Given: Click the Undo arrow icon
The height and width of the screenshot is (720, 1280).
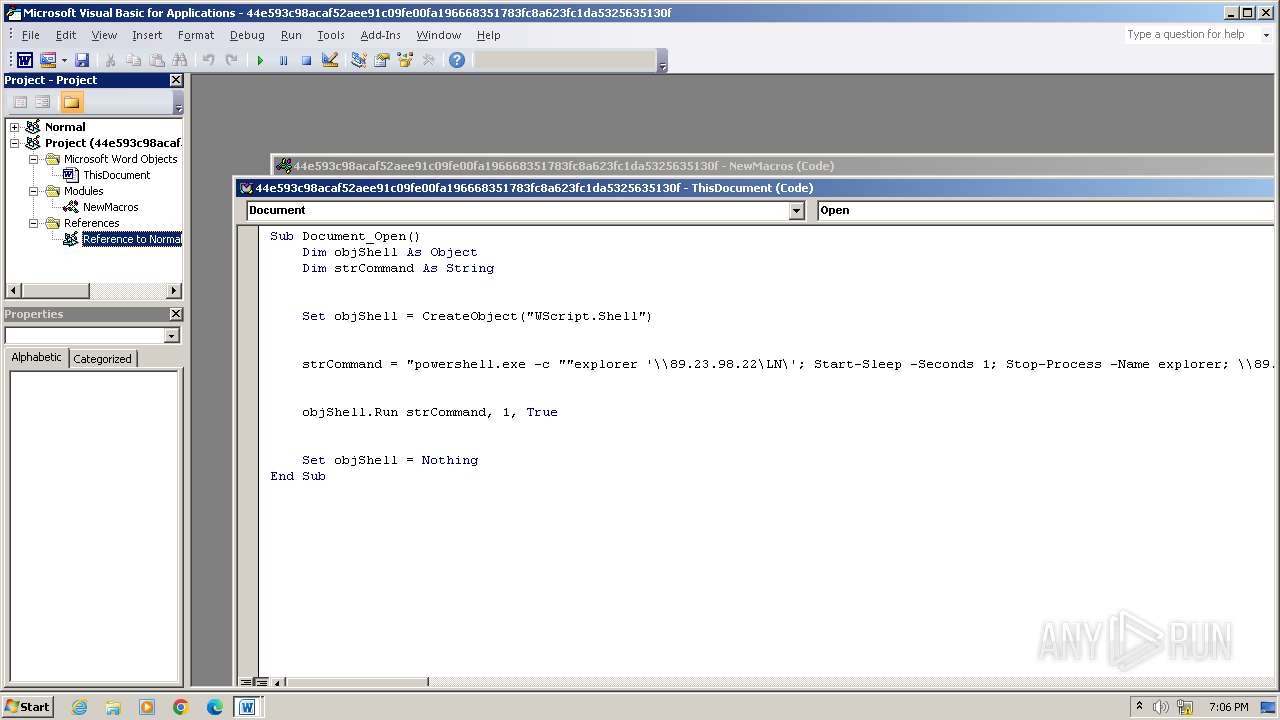Looking at the screenshot, I should point(208,60).
